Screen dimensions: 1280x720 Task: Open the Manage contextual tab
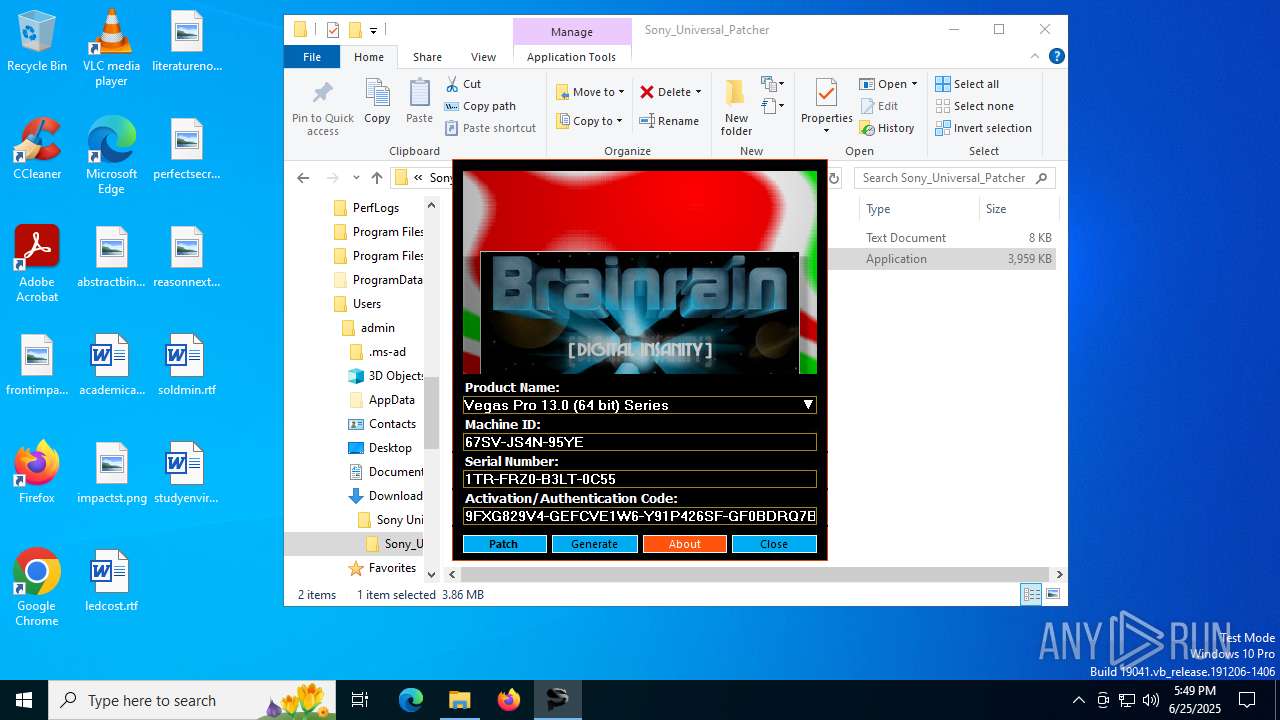[x=572, y=32]
